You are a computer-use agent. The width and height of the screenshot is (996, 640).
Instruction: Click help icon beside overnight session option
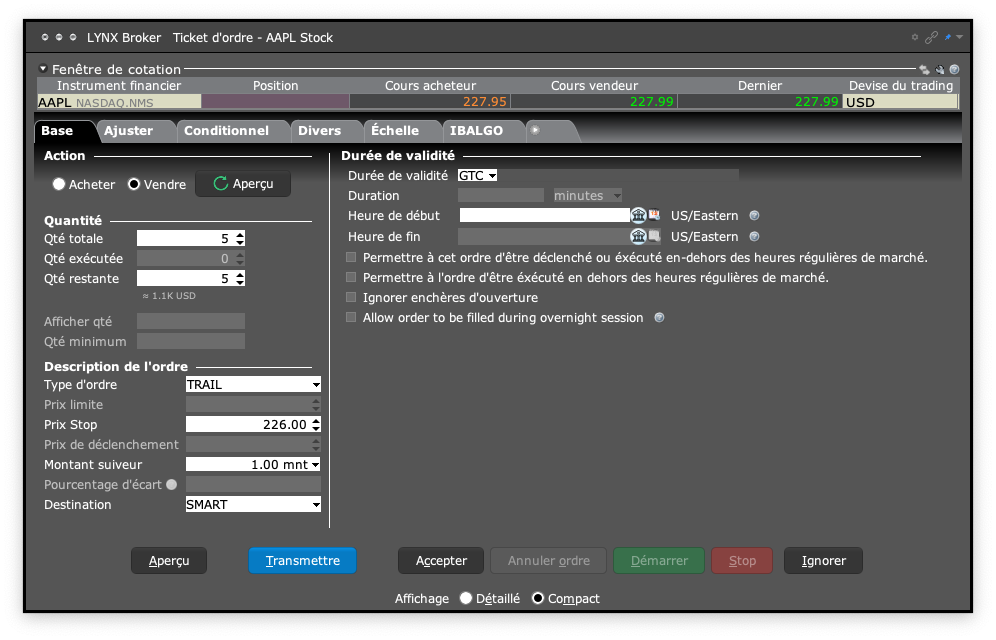[x=659, y=317]
